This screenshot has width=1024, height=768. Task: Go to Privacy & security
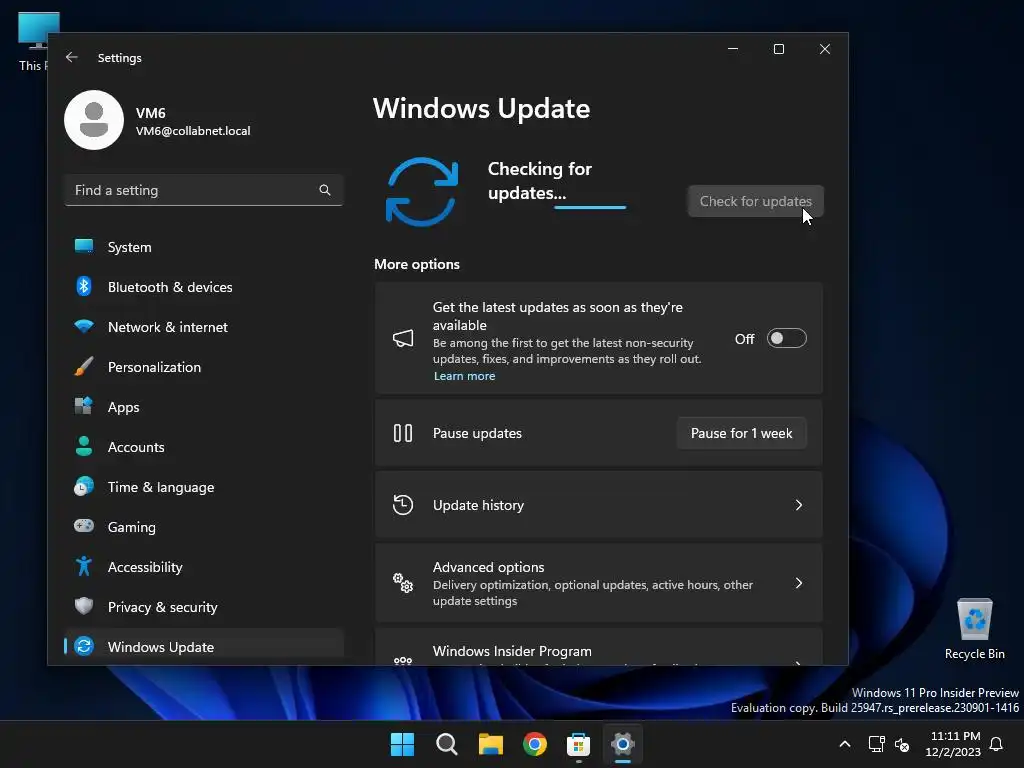204,607
